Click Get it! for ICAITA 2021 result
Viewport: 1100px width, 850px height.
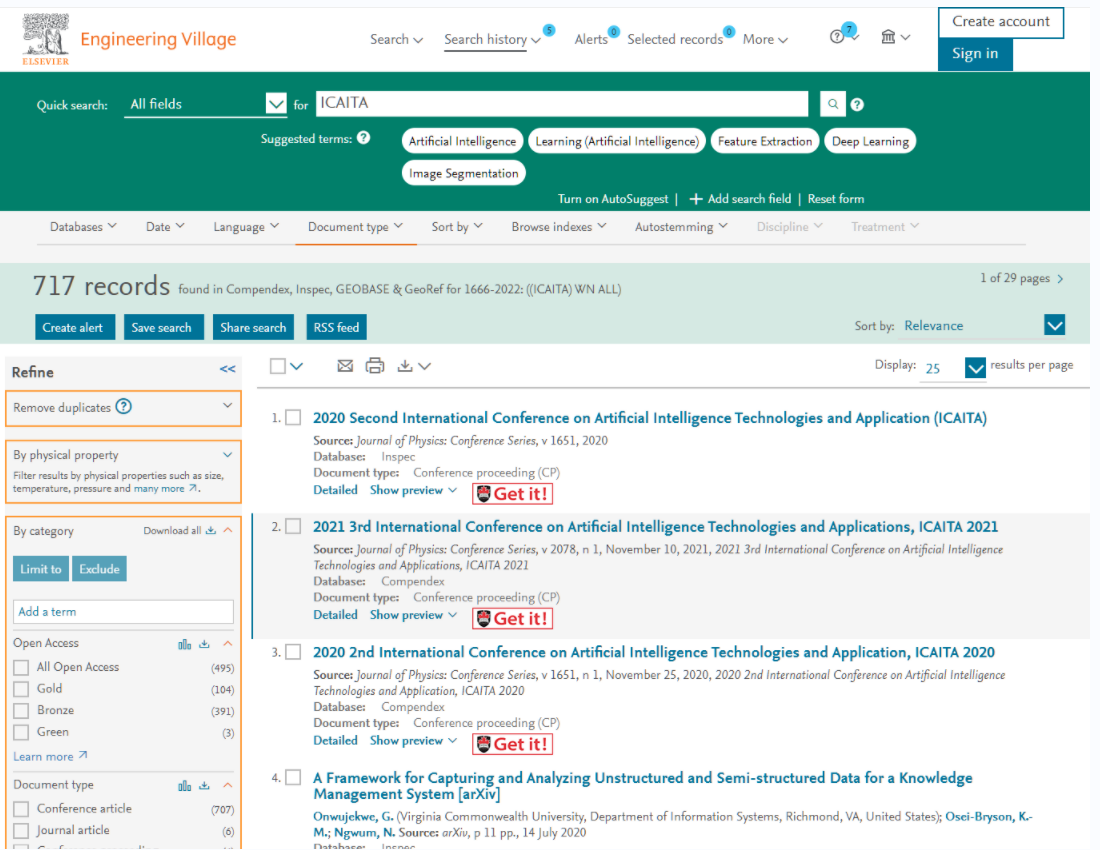click(x=513, y=619)
